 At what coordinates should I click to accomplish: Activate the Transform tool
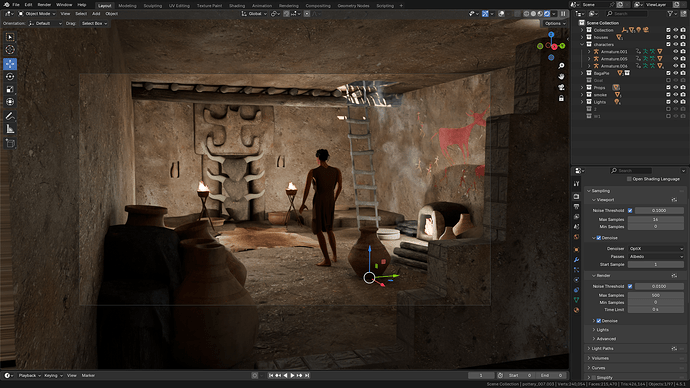tap(10, 102)
